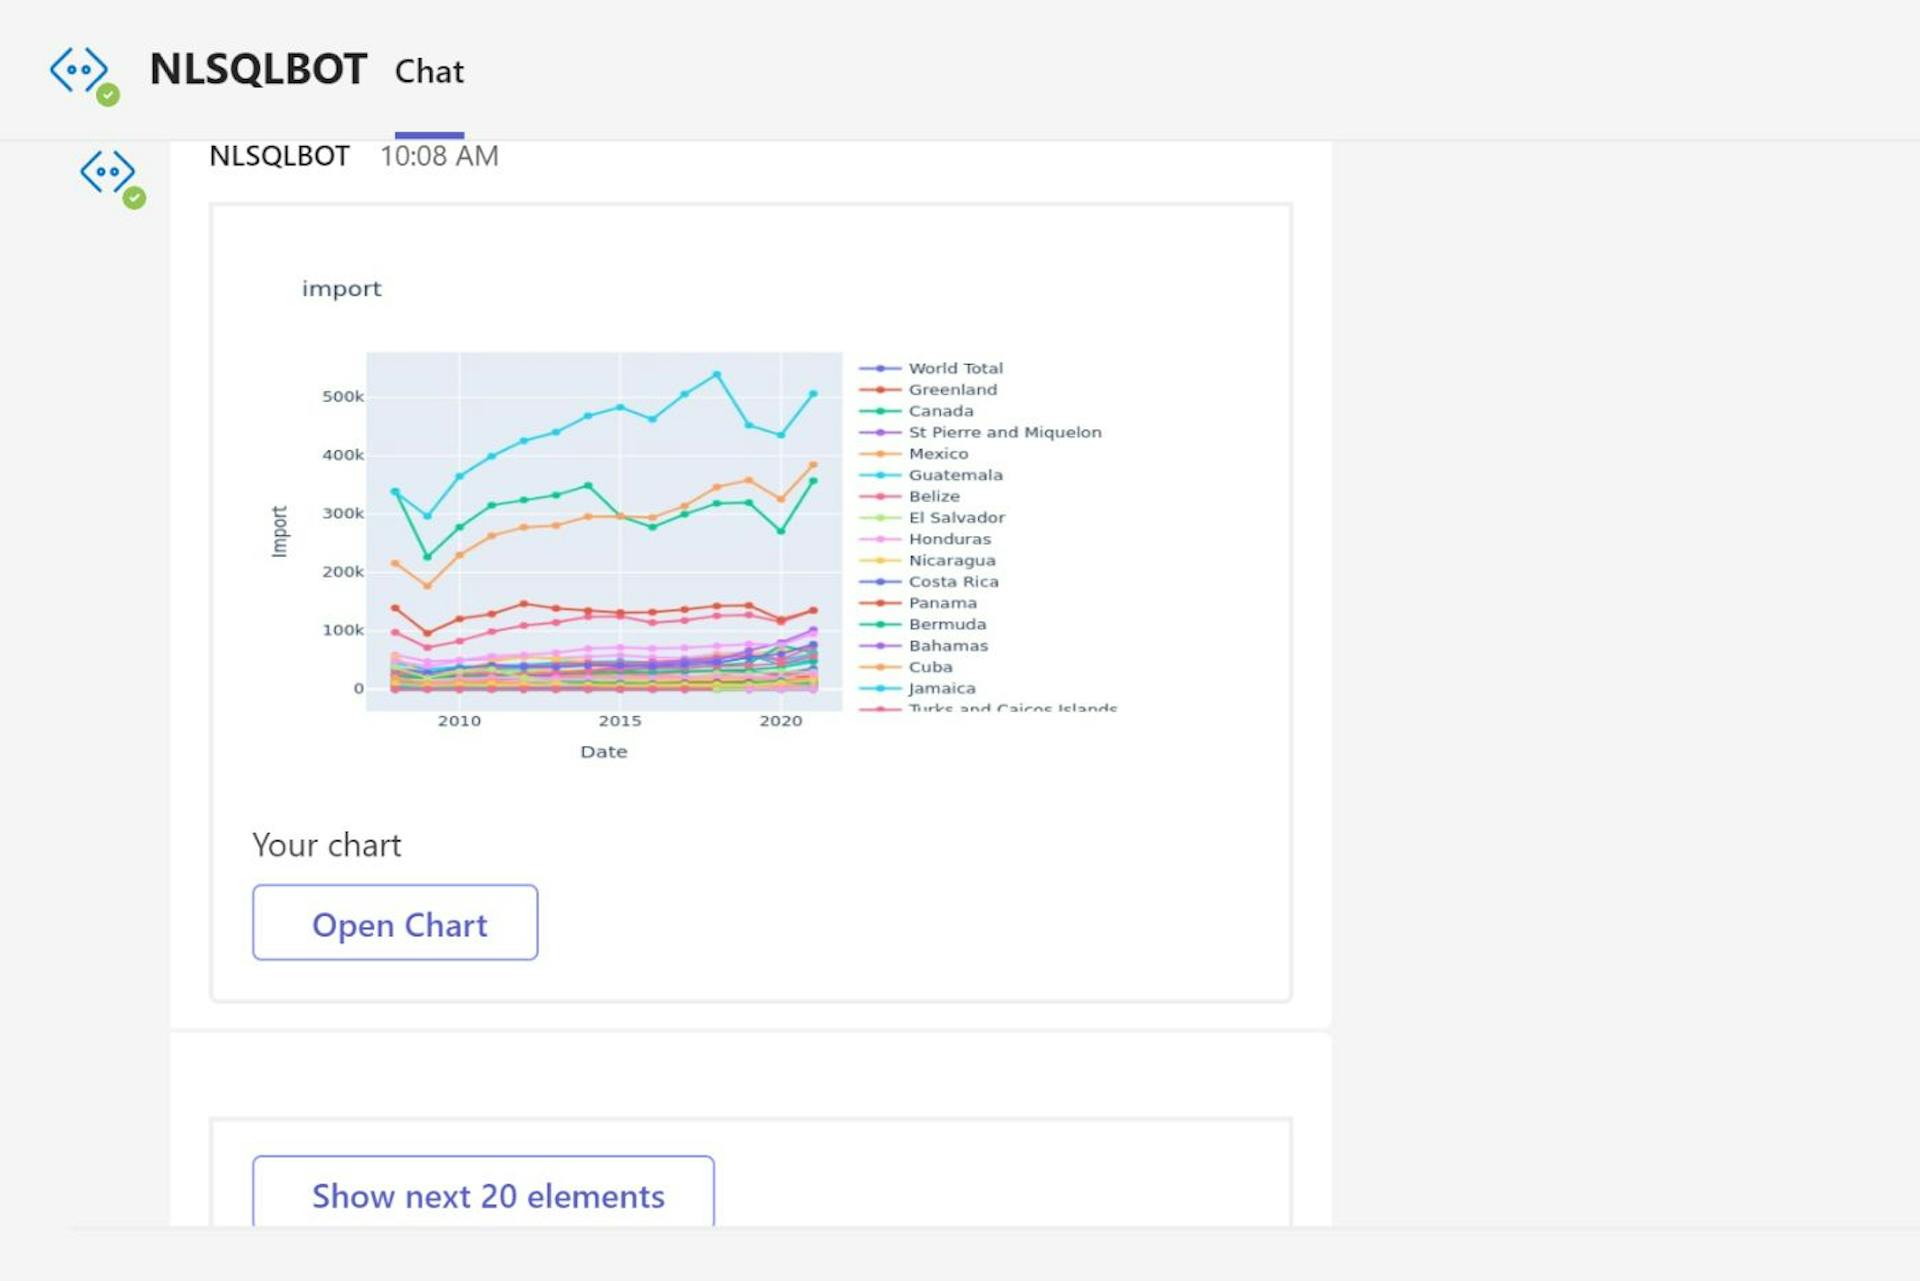Click the Belize color swatch in the legend
The width and height of the screenshot is (1920, 1281).
(880, 496)
